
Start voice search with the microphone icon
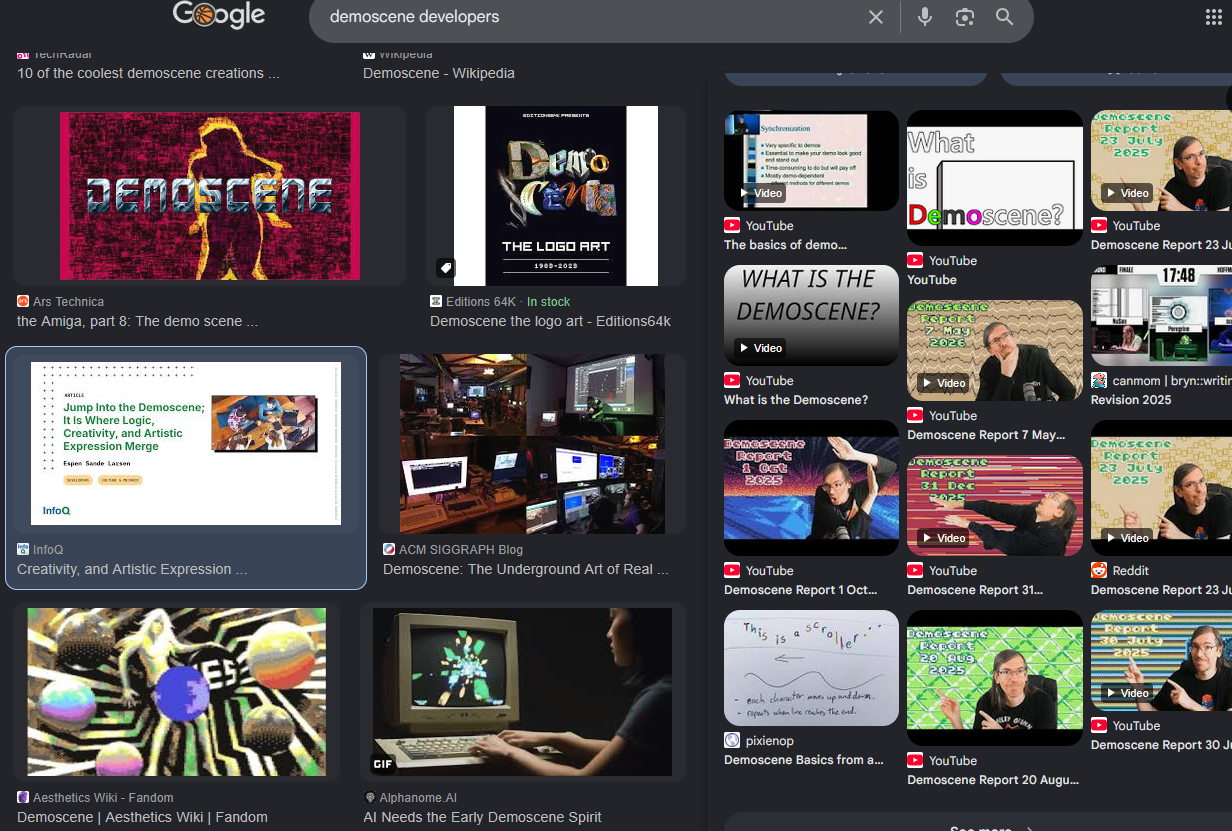pos(925,17)
